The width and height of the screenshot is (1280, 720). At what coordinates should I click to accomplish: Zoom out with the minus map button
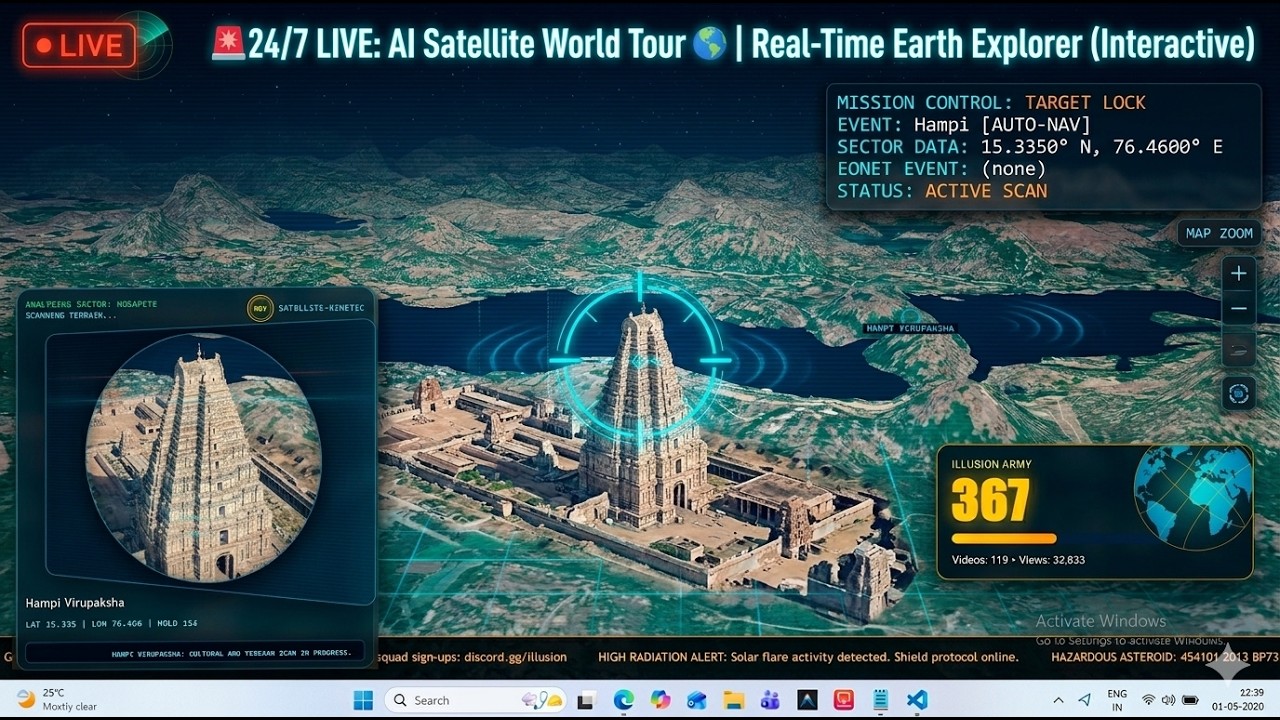click(1238, 309)
